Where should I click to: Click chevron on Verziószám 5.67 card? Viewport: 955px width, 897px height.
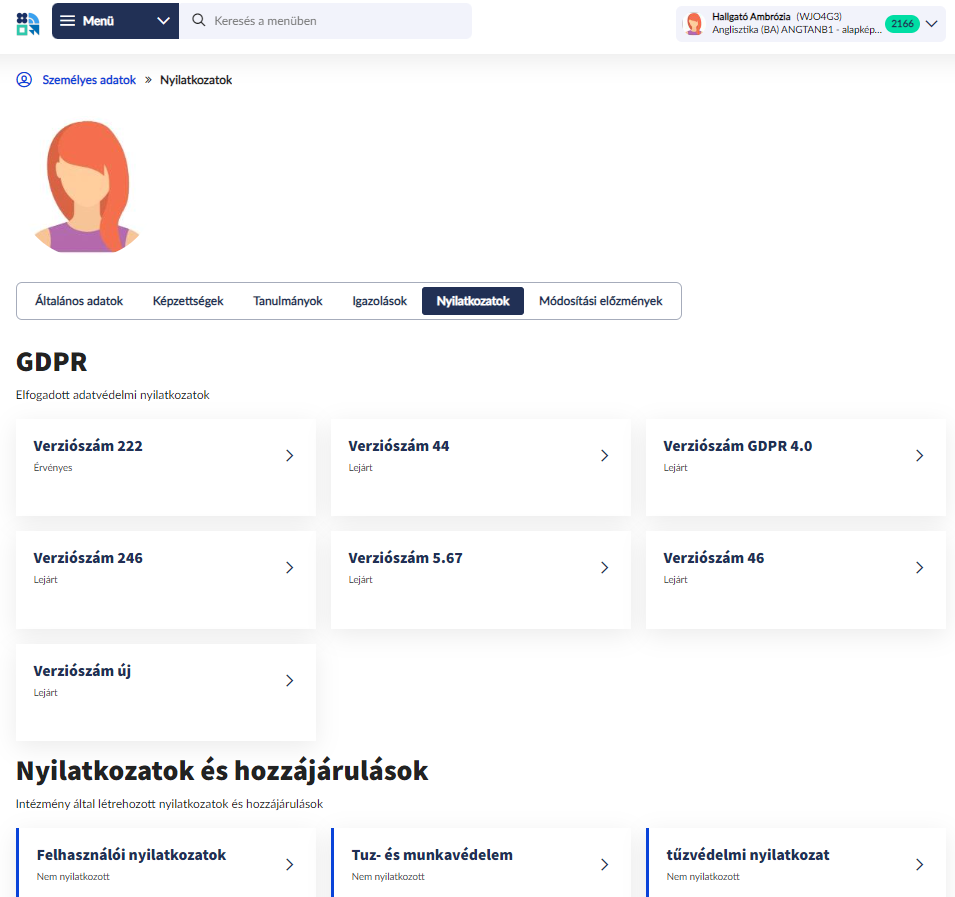[x=605, y=568]
